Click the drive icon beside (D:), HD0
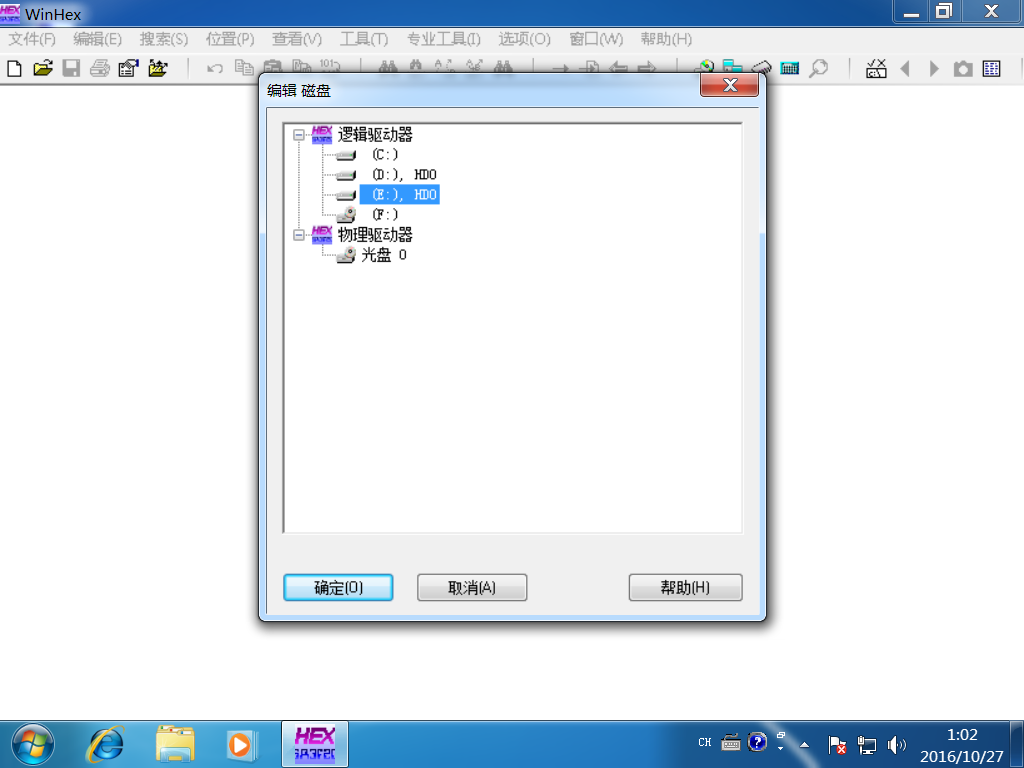 pyautogui.click(x=346, y=175)
